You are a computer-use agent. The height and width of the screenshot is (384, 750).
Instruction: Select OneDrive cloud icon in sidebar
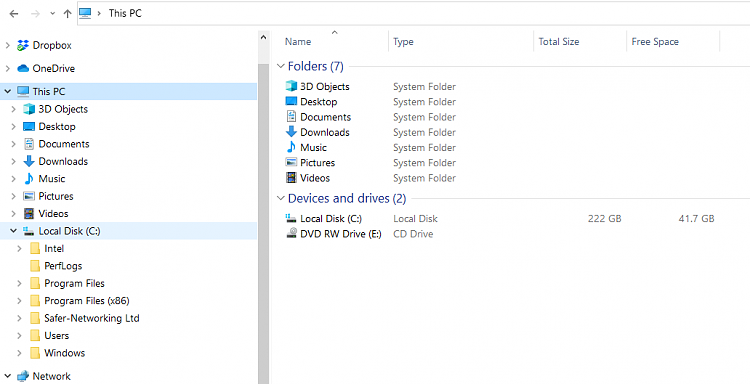click(x=23, y=68)
